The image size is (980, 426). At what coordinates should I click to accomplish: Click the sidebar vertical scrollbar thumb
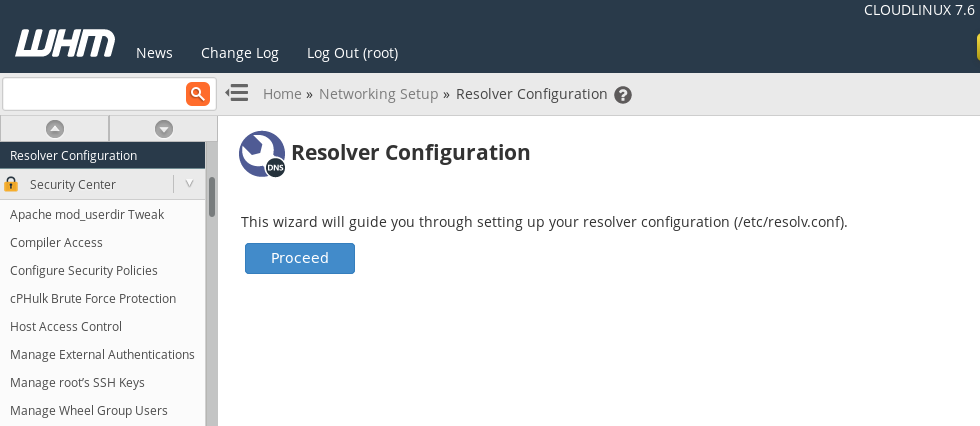pyautogui.click(x=212, y=197)
